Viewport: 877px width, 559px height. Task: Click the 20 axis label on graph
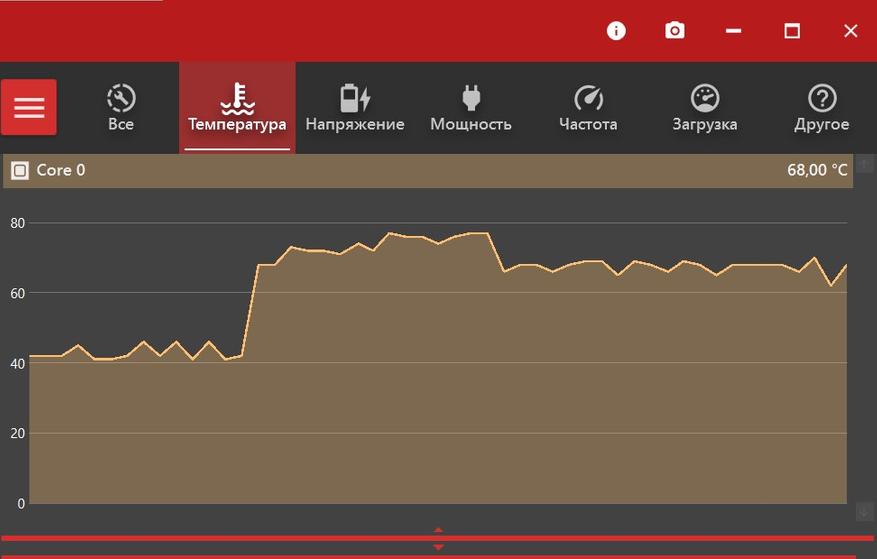click(17, 433)
